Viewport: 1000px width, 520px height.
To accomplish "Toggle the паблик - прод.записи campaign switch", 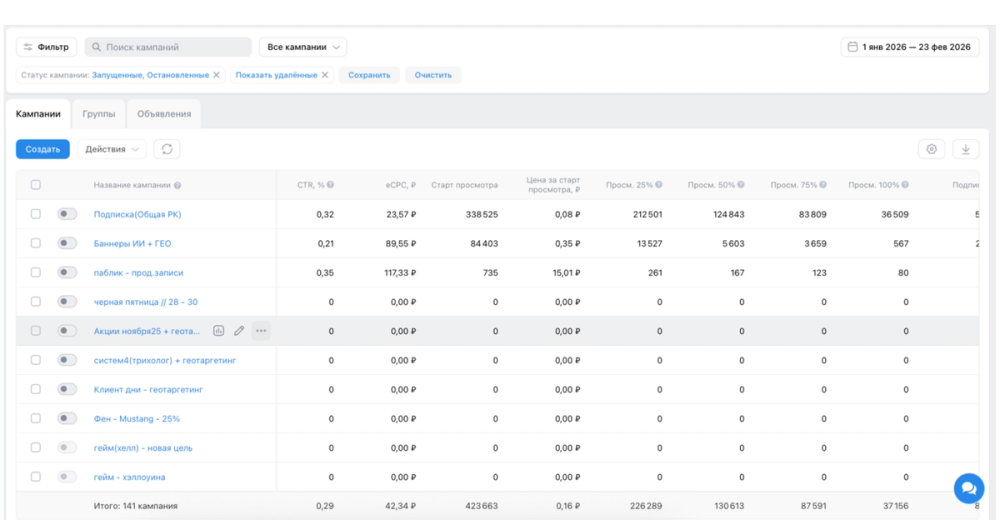I will [67, 272].
